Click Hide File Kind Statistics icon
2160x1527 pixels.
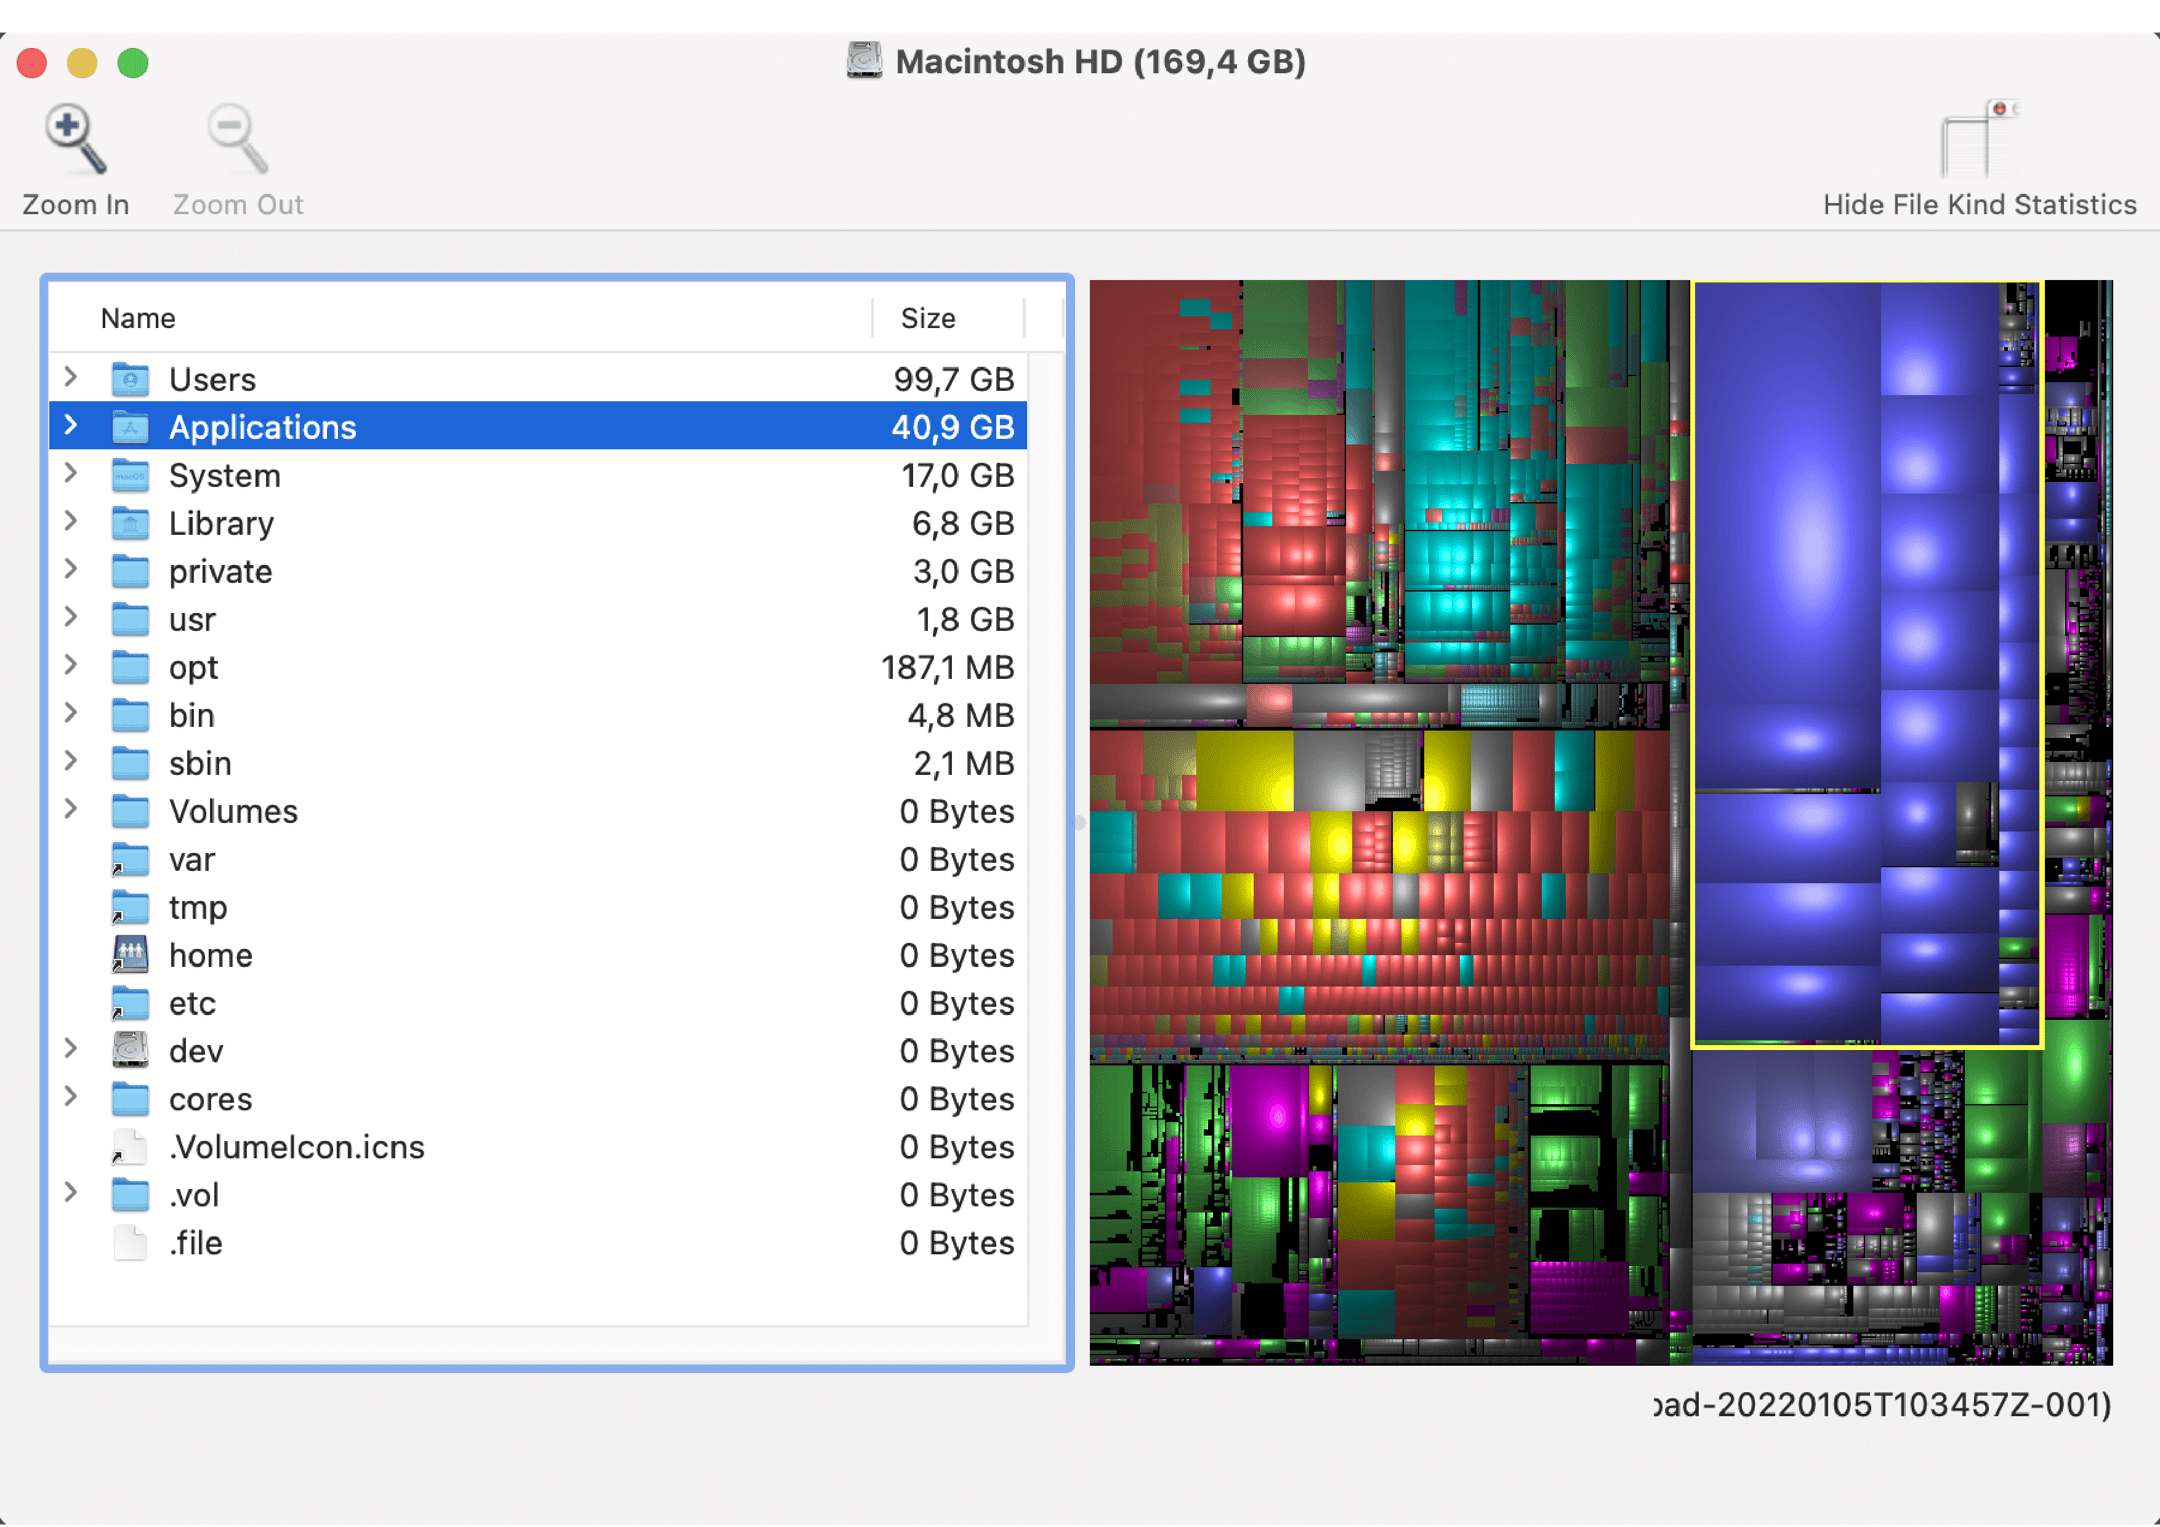(x=1977, y=140)
